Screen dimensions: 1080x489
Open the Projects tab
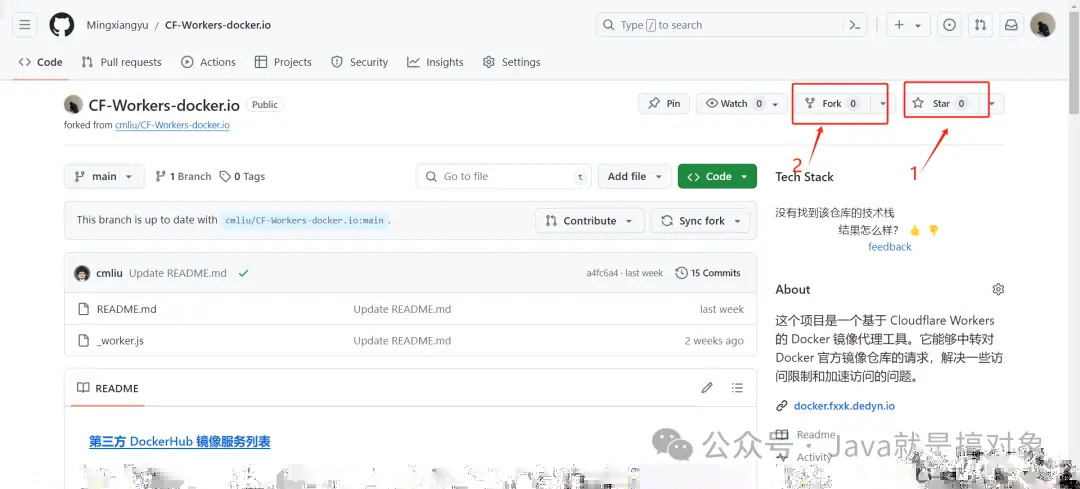283,62
